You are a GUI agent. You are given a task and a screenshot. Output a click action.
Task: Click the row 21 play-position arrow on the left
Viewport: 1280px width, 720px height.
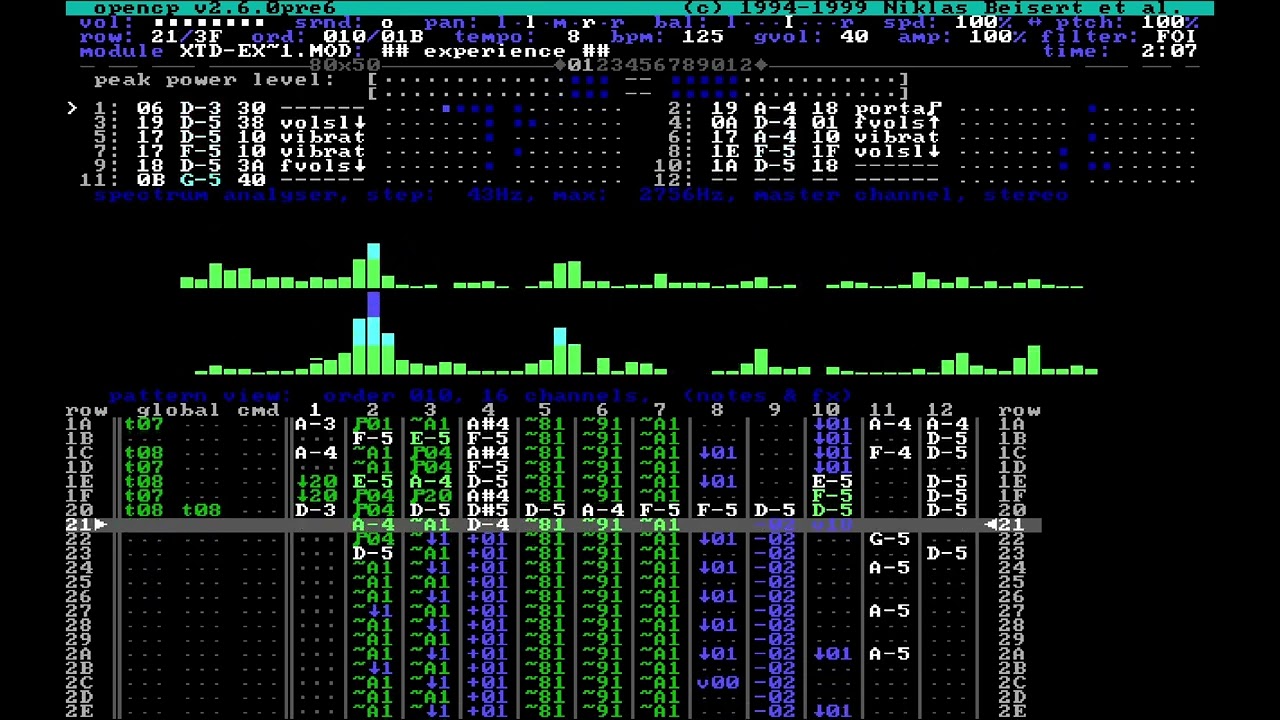(x=101, y=525)
